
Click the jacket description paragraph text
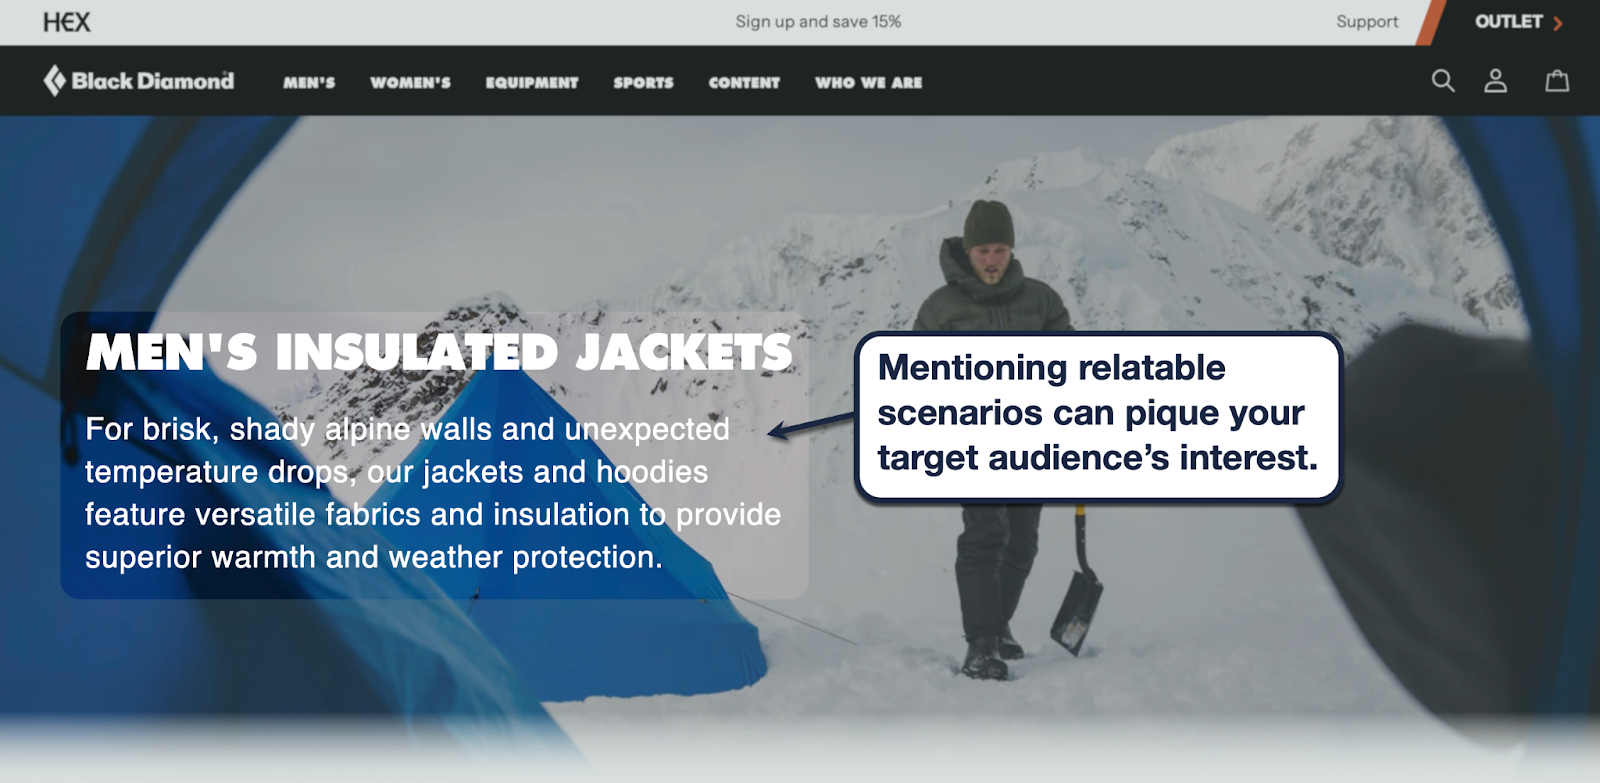433,493
